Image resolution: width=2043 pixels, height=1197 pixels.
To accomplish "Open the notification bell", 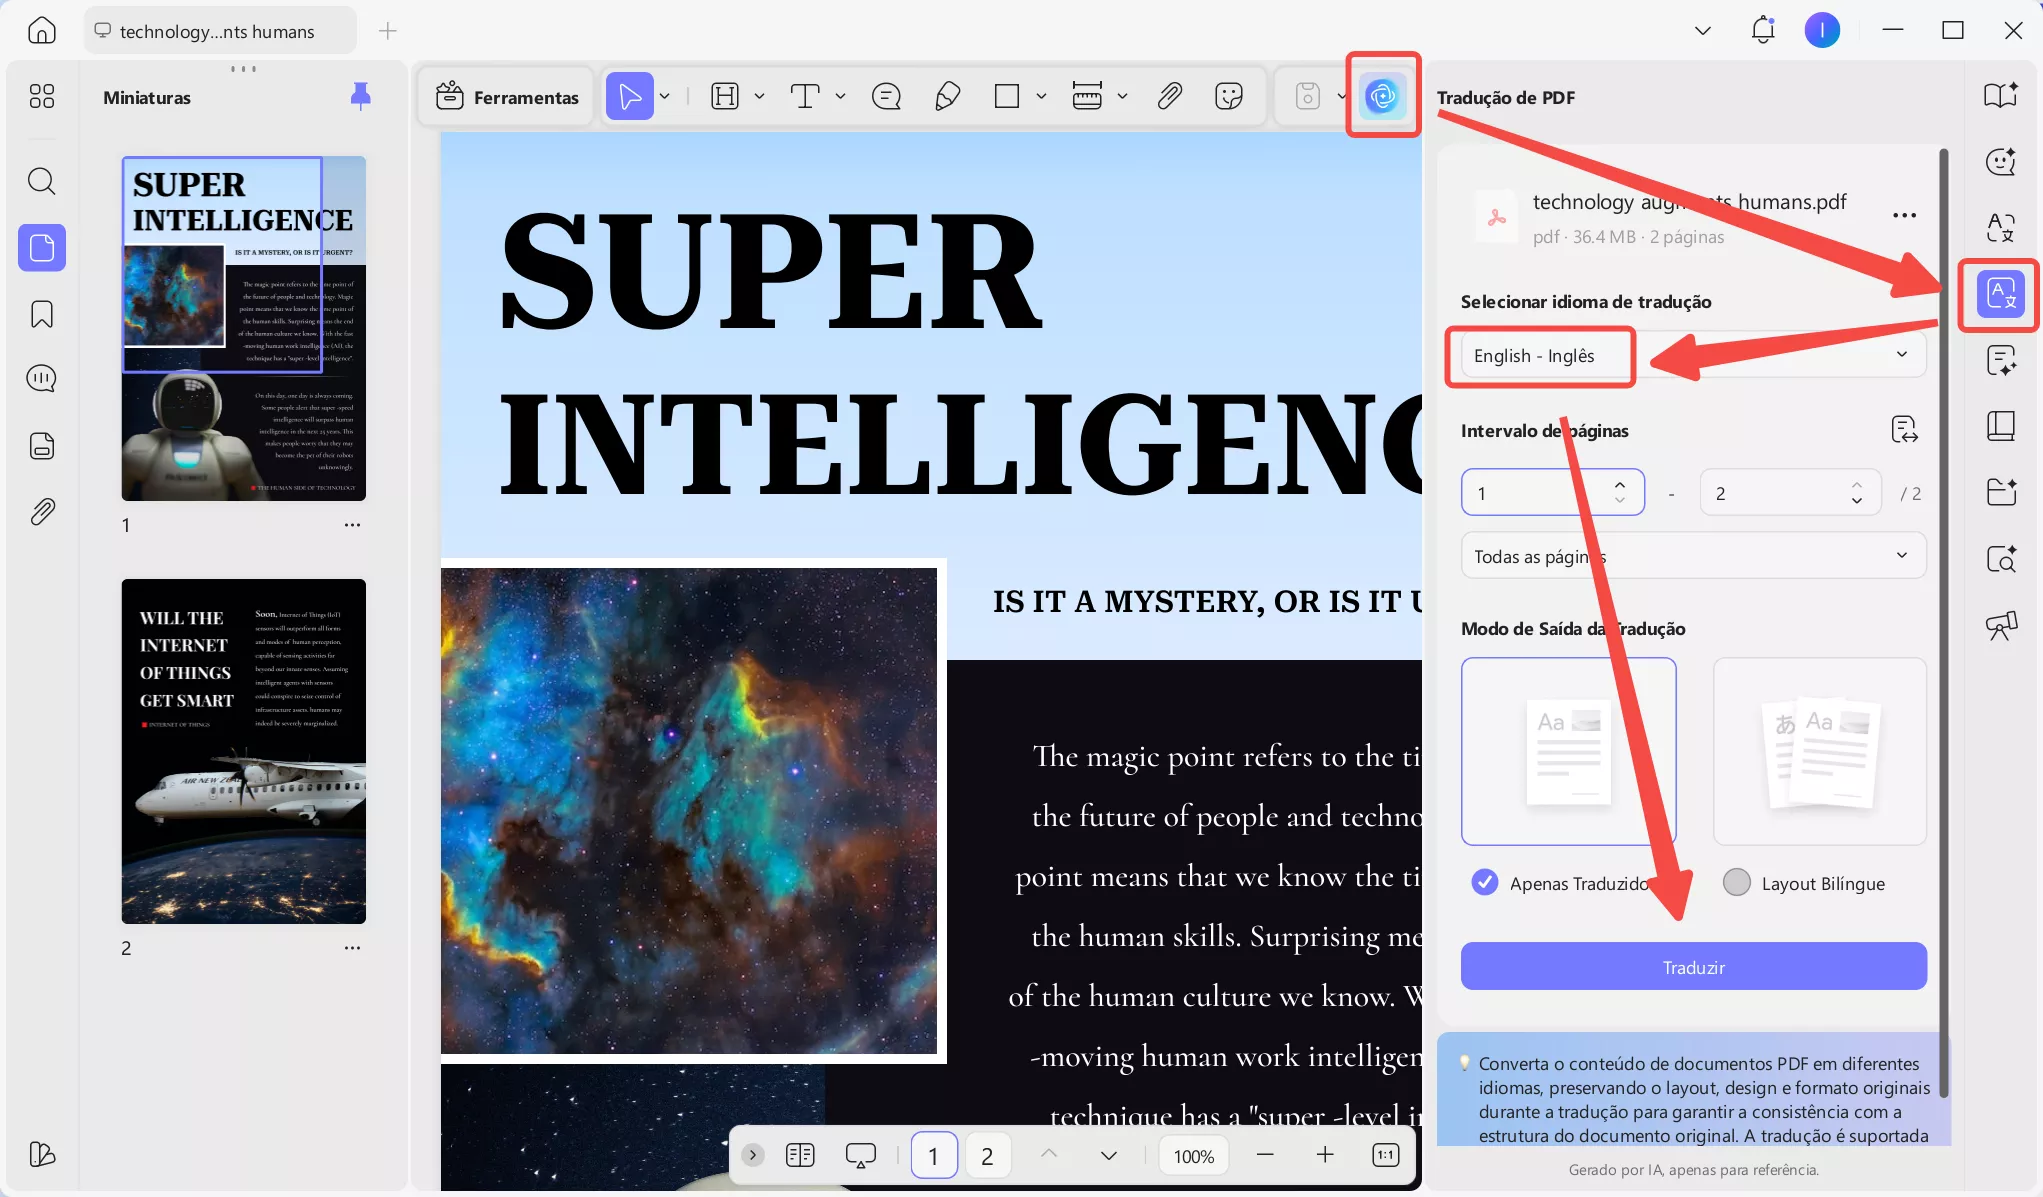I will (x=1762, y=30).
